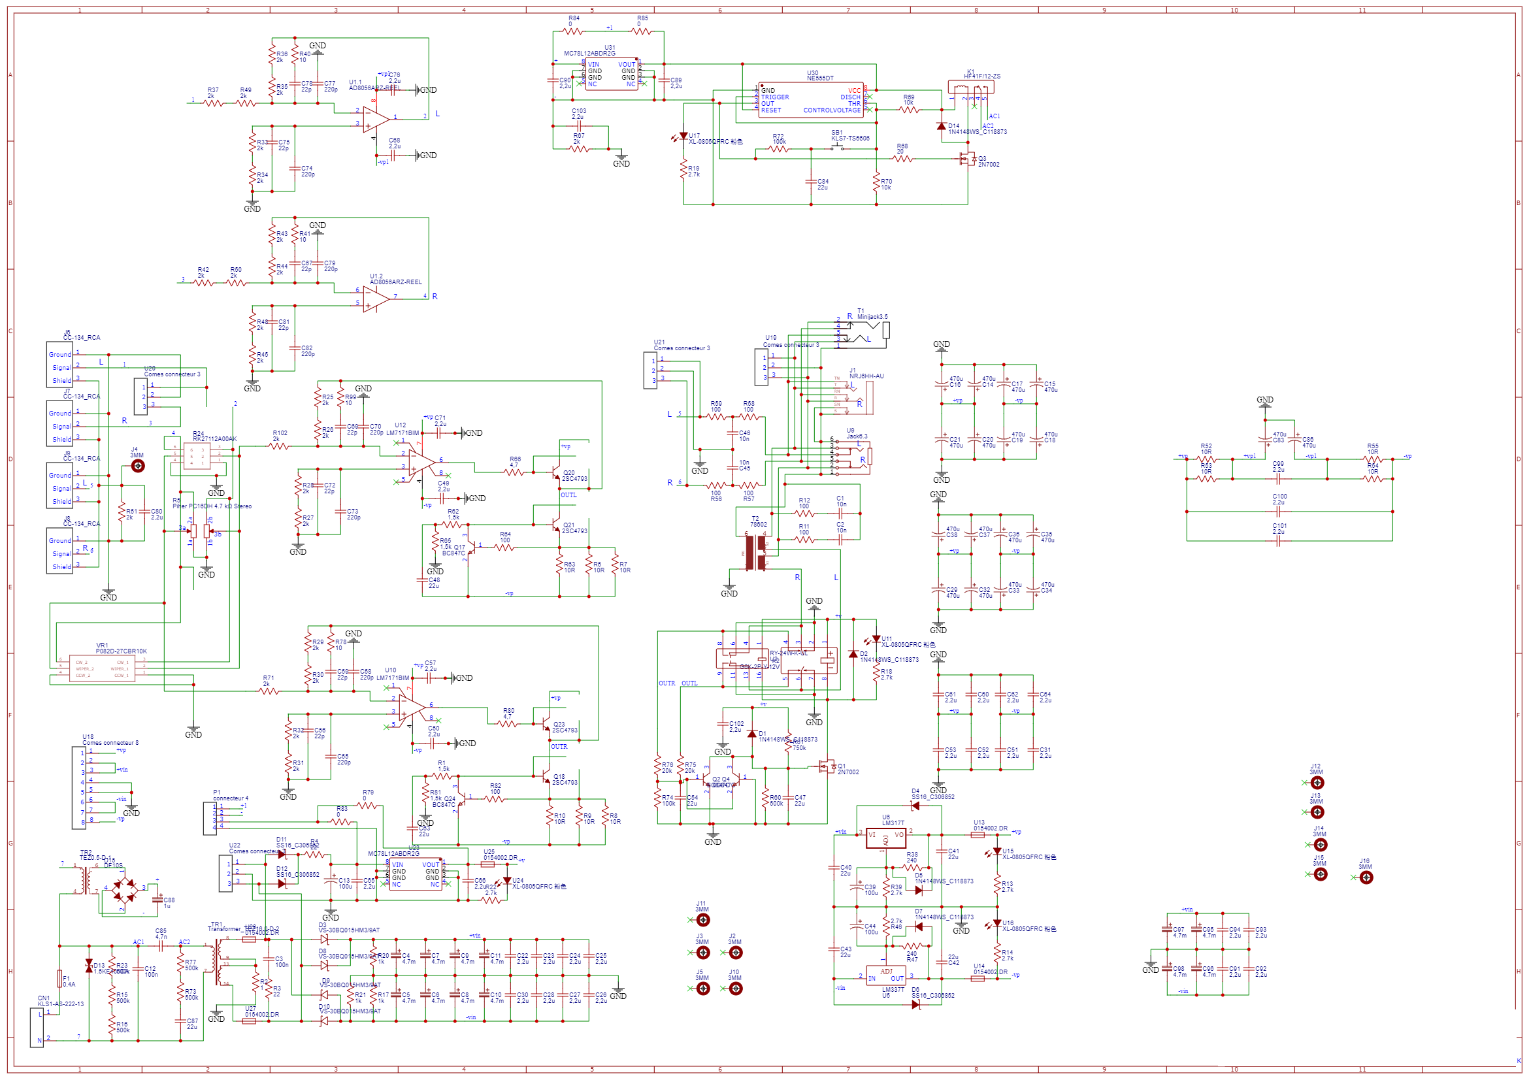Viewport: 1529px width, 1080px height.
Task: Select the Q1 2N7002 transistor symbol
Action: click(x=827, y=767)
